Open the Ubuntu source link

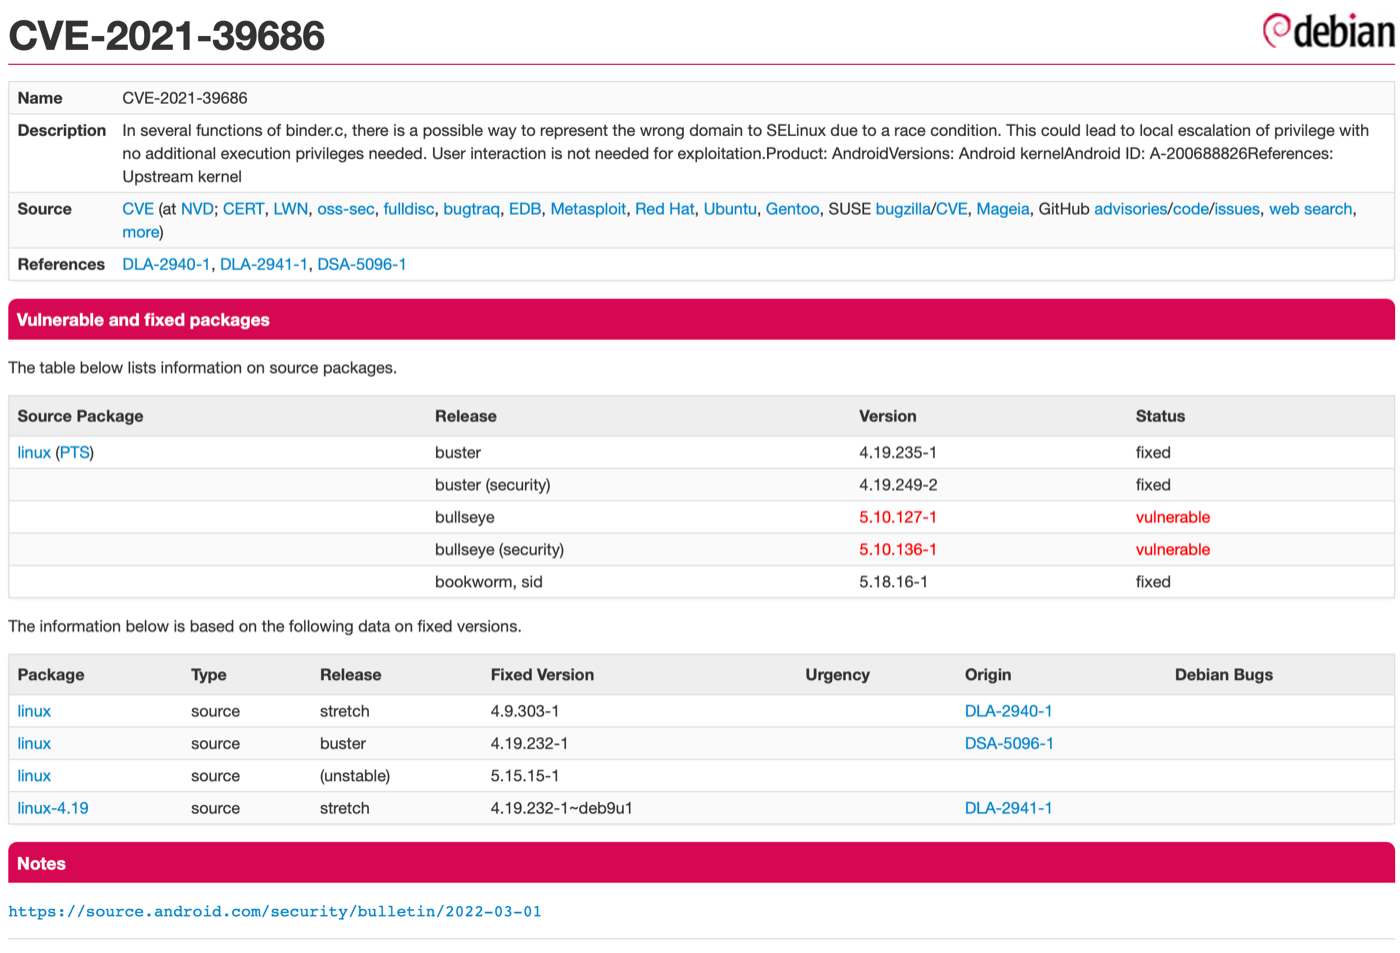730,209
